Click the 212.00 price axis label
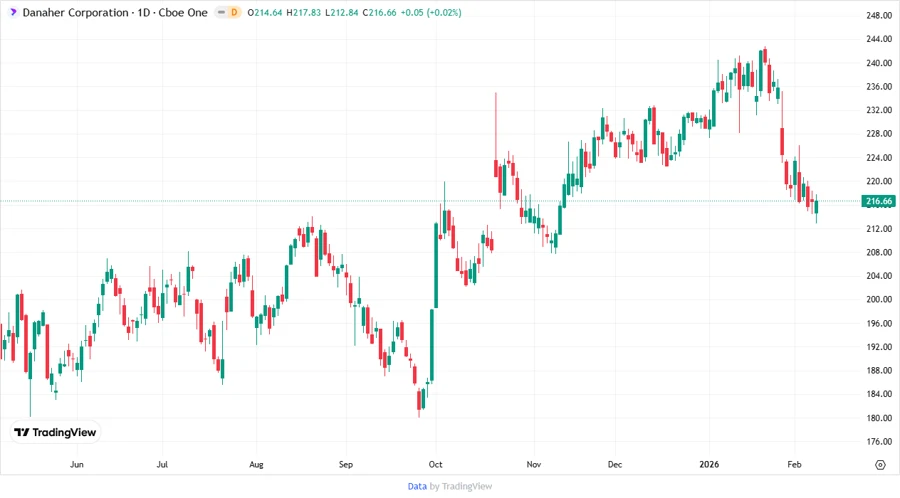Viewport: 900px width, 498px height. click(x=879, y=229)
